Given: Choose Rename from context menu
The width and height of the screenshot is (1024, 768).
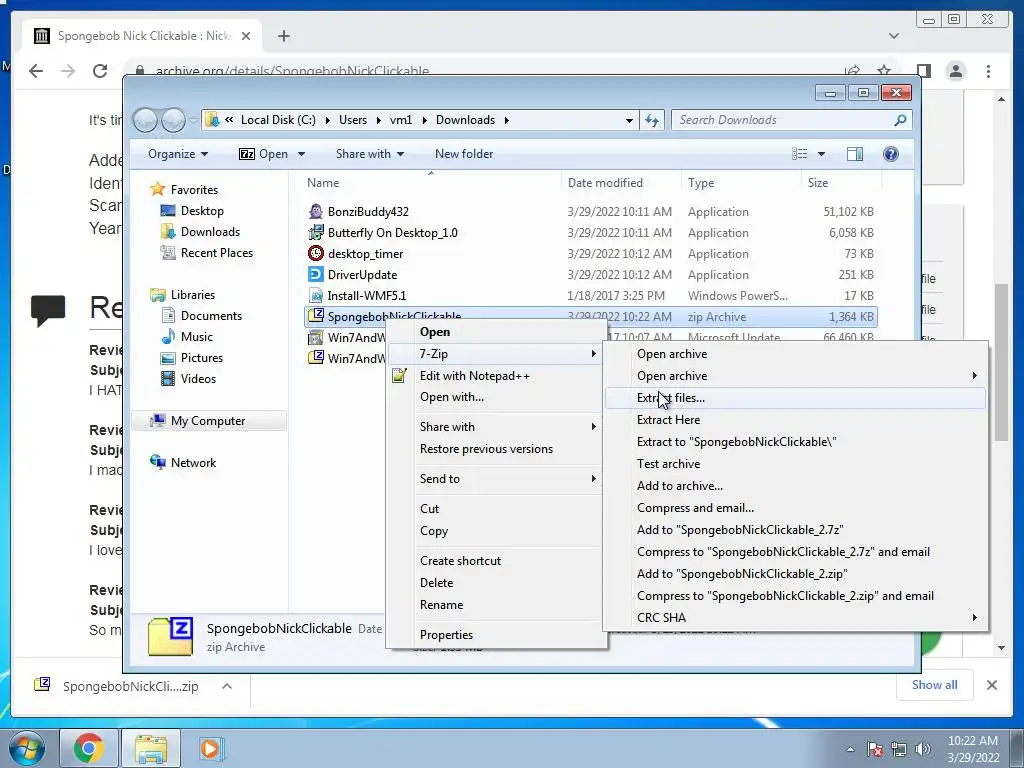Looking at the screenshot, I should tap(496, 605).
